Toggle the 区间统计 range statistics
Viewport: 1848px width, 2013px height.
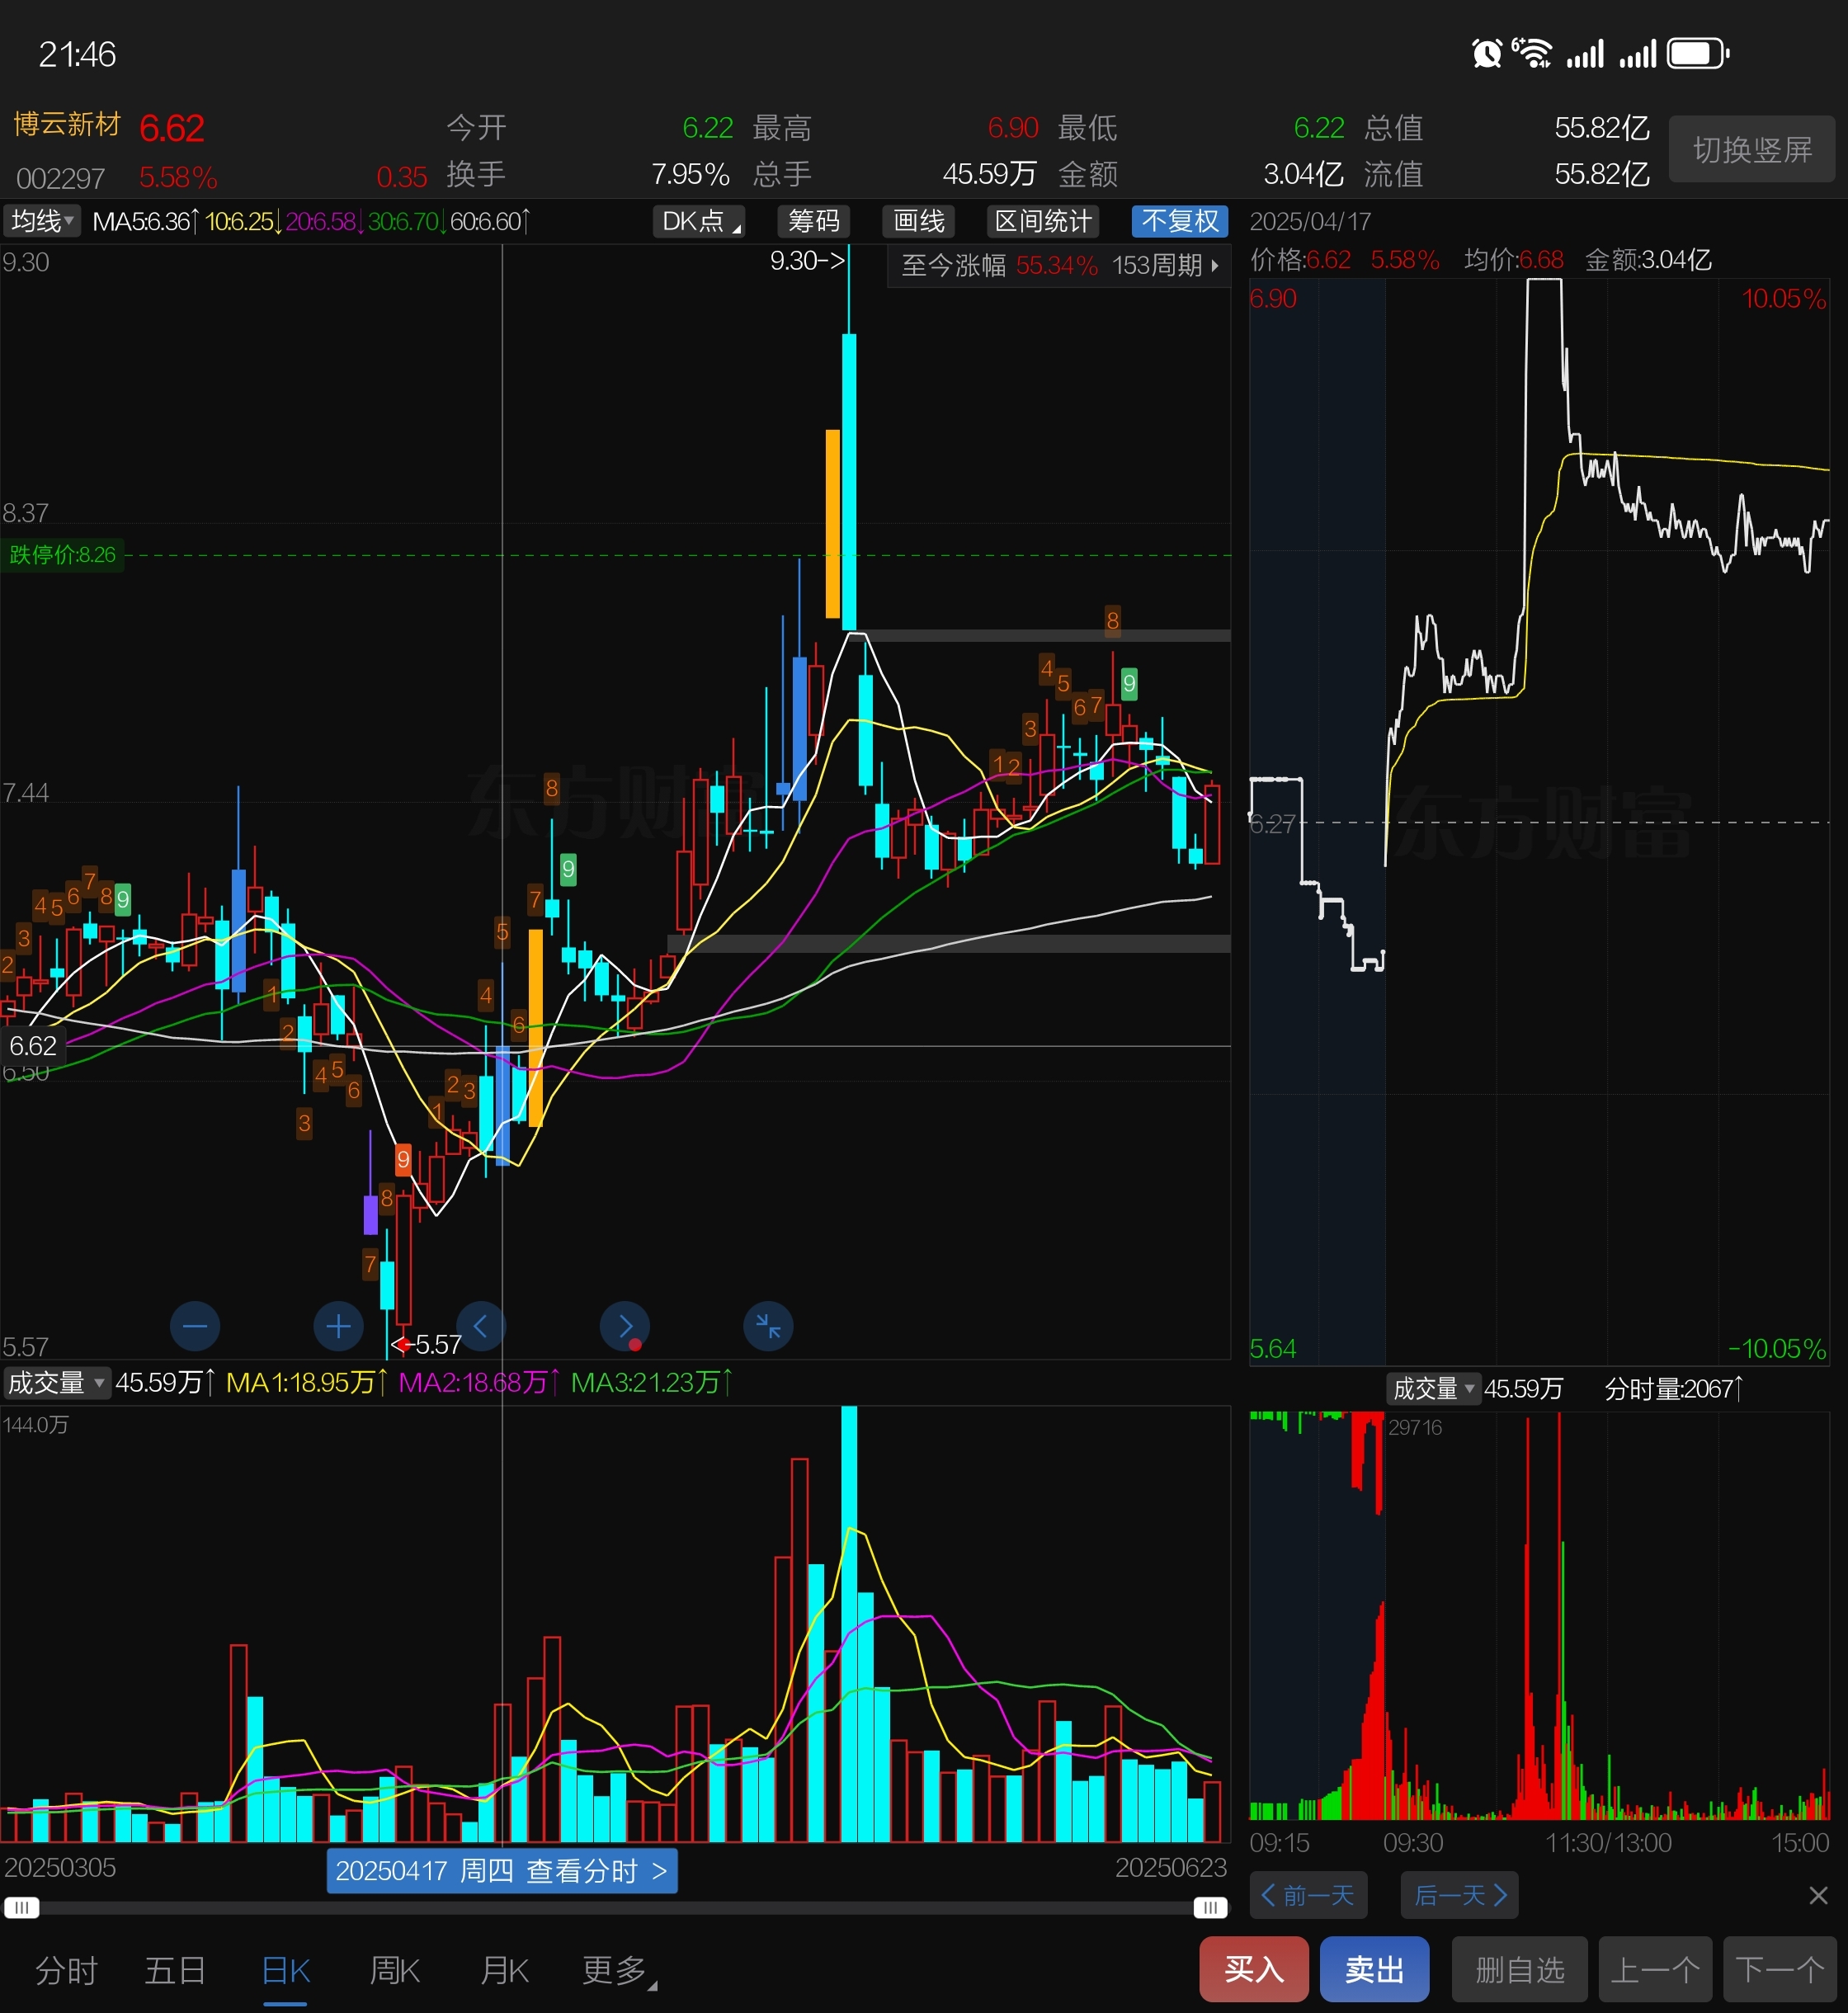[1042, 221]
